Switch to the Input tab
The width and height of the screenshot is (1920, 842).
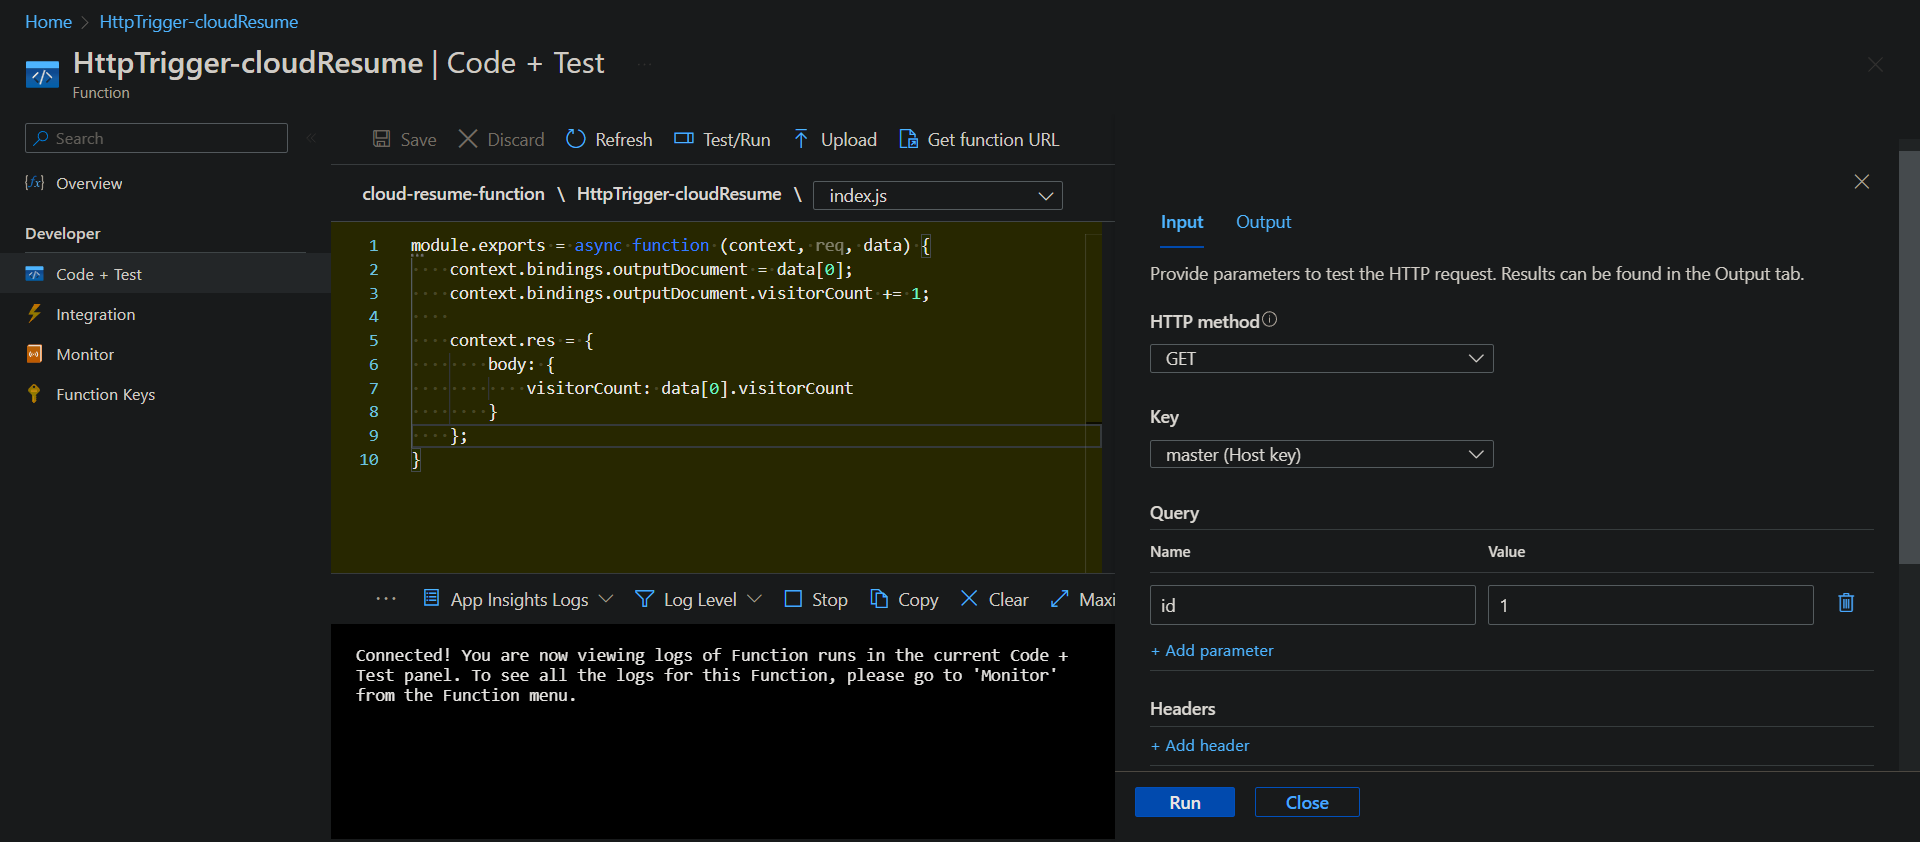[x=1182, y=222]
